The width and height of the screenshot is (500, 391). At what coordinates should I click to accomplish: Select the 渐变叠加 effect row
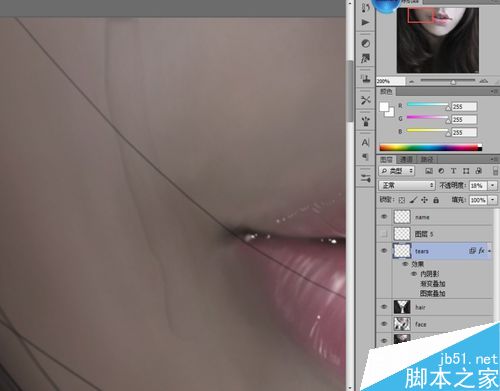pos(433,284)
